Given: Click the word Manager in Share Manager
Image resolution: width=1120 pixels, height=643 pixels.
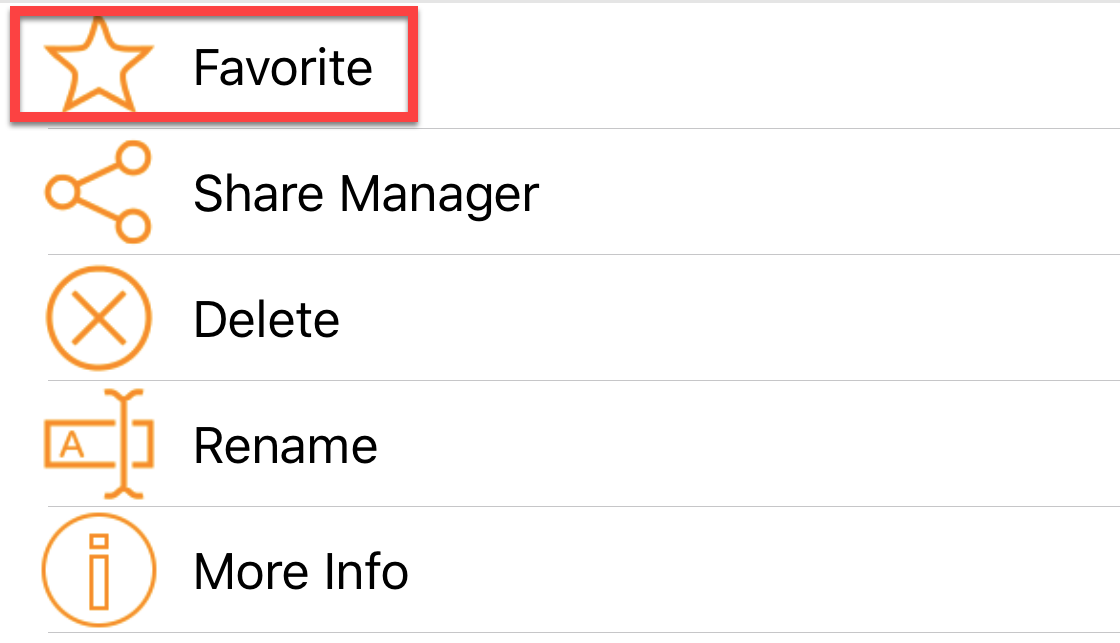Looking at the screenshot, I should pyautogui.click(x=439, y=194).
